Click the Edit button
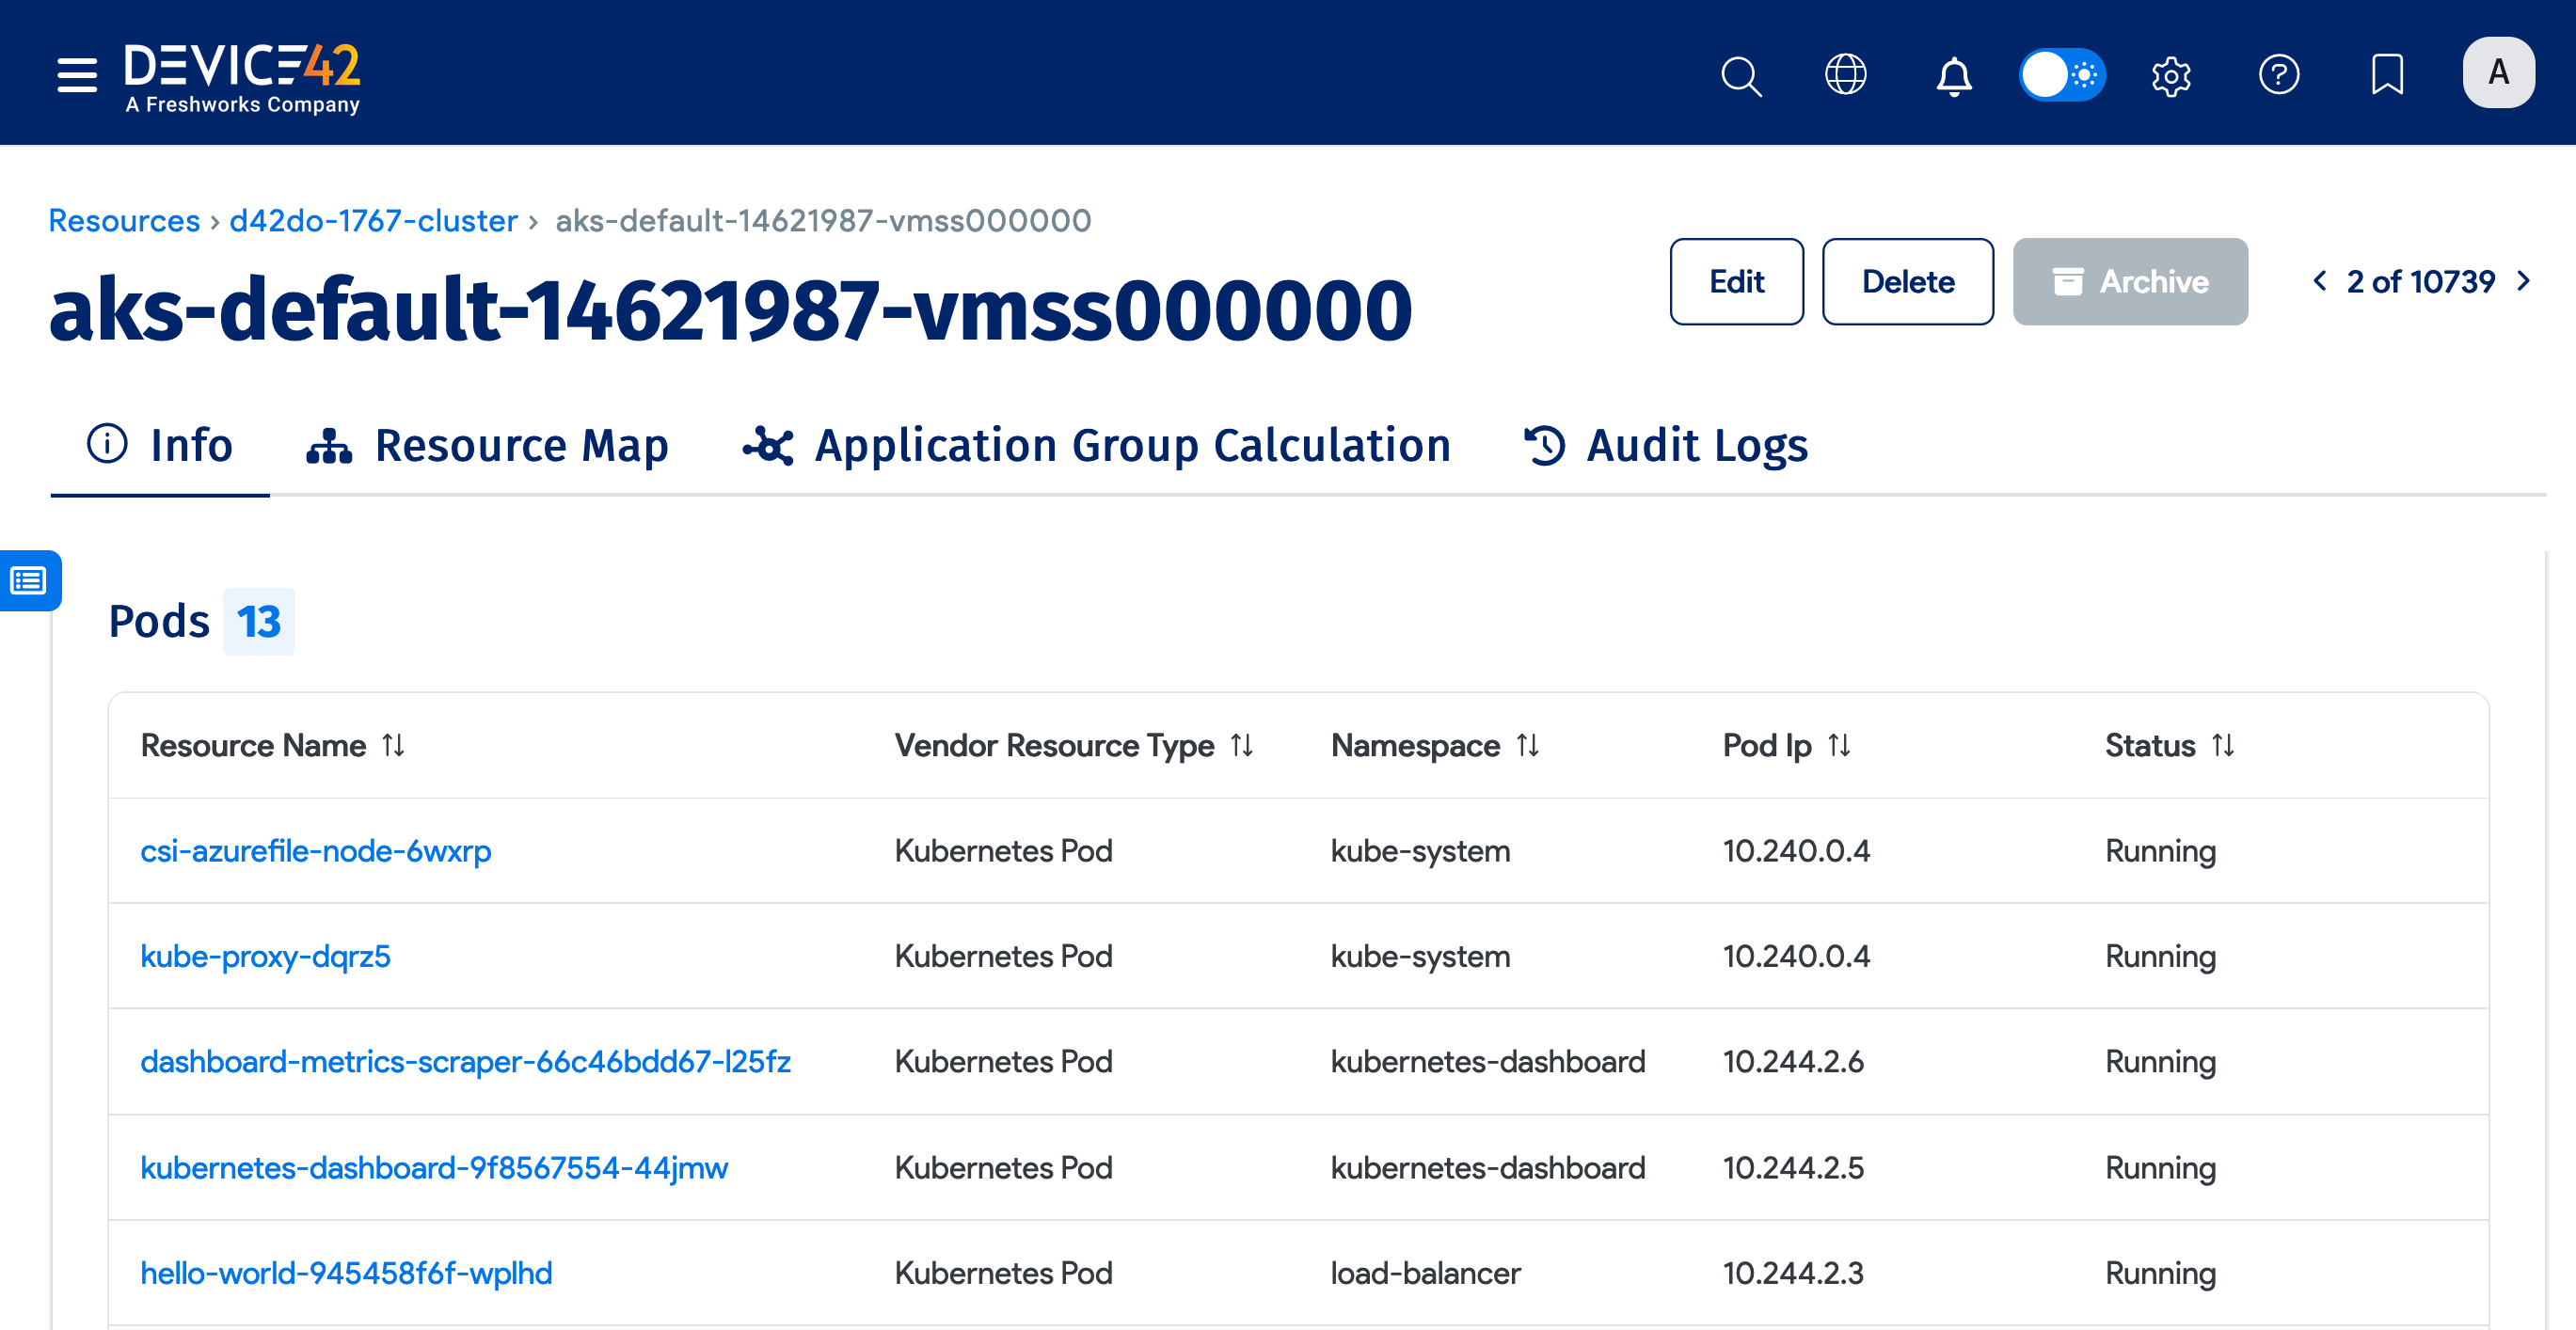 [x=1737, y=282]
